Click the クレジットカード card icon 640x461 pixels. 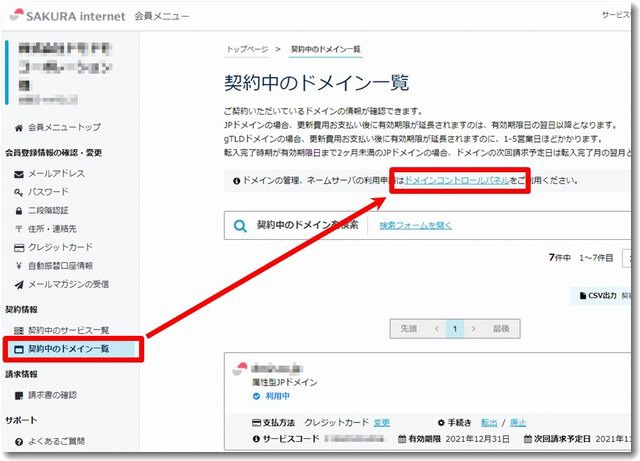[19, 247]
